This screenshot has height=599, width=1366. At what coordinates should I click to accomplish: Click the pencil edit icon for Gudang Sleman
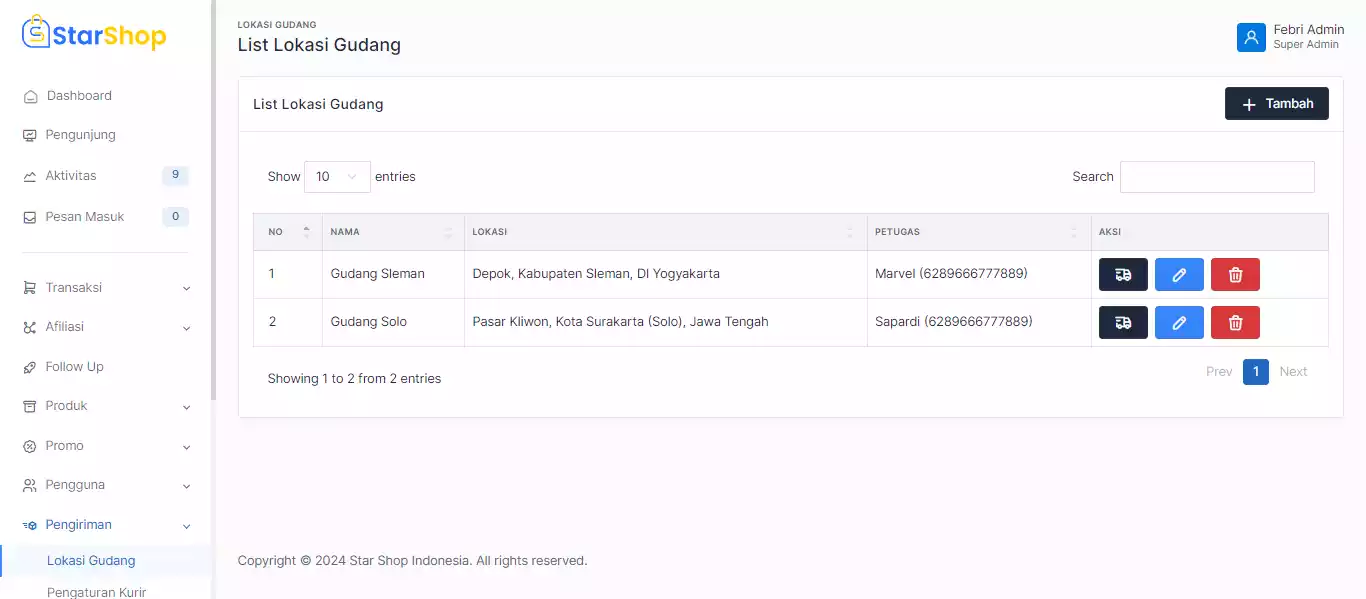(x=1179, y=275)
